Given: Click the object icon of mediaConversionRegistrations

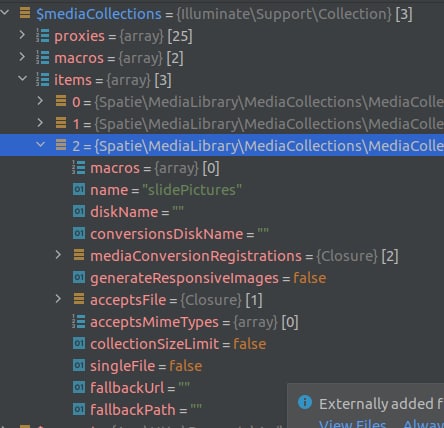Looking at the screenshot, I should point(79,255).
